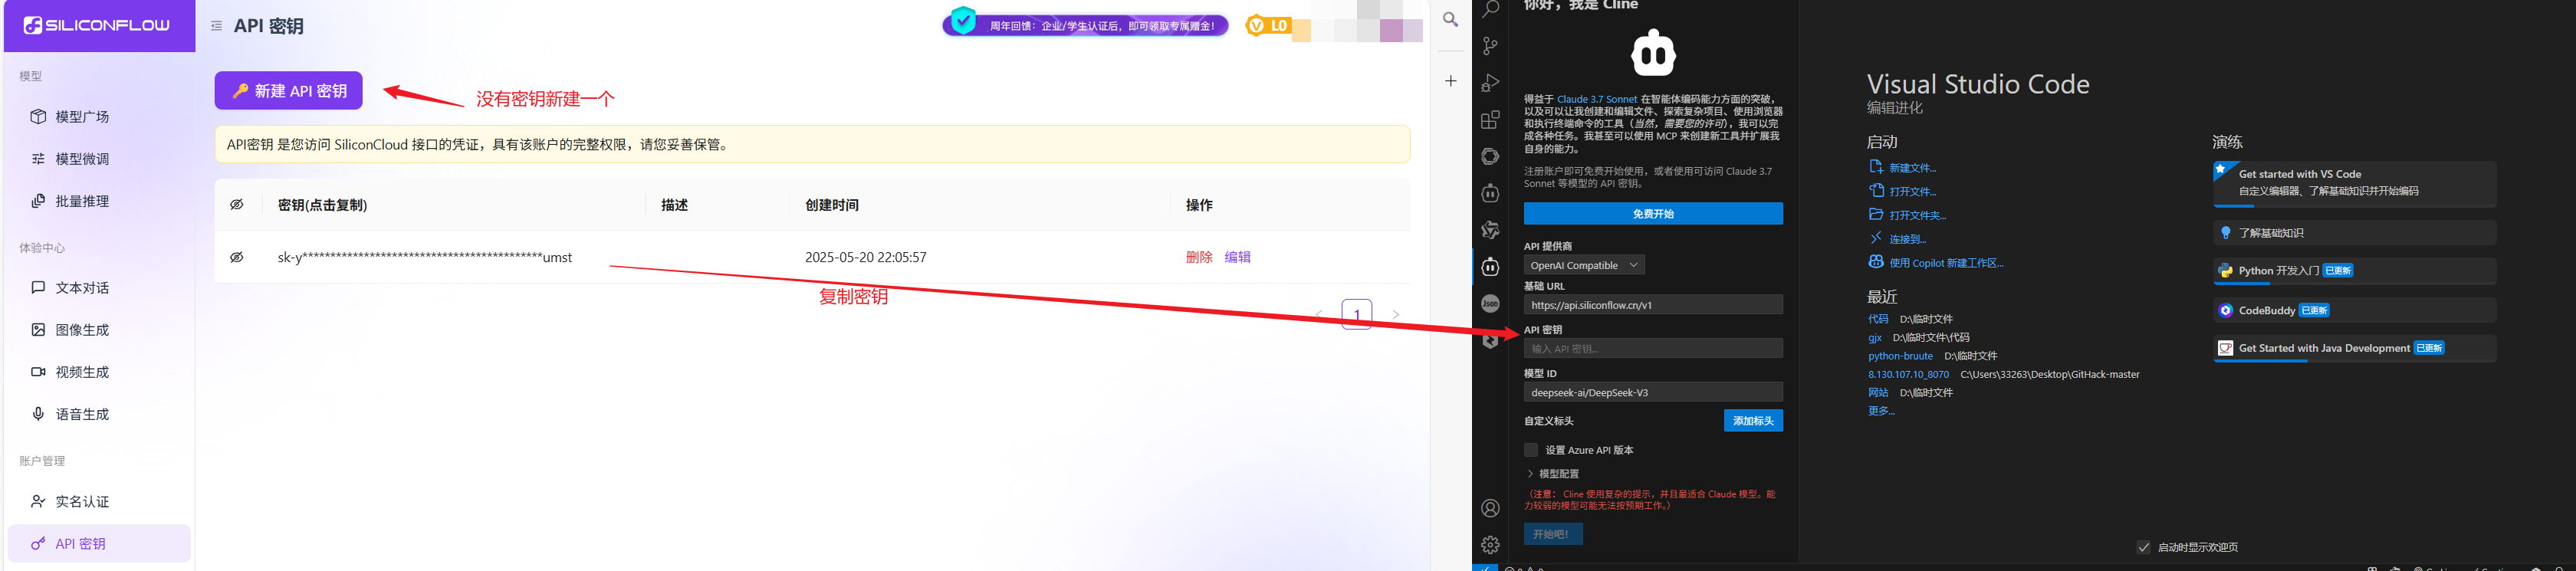Image resolution: width=2576 pixels, height=571 pixels.
Task: Open Get Started with Java Development walkthrough
Action: tap(2354, 348)
